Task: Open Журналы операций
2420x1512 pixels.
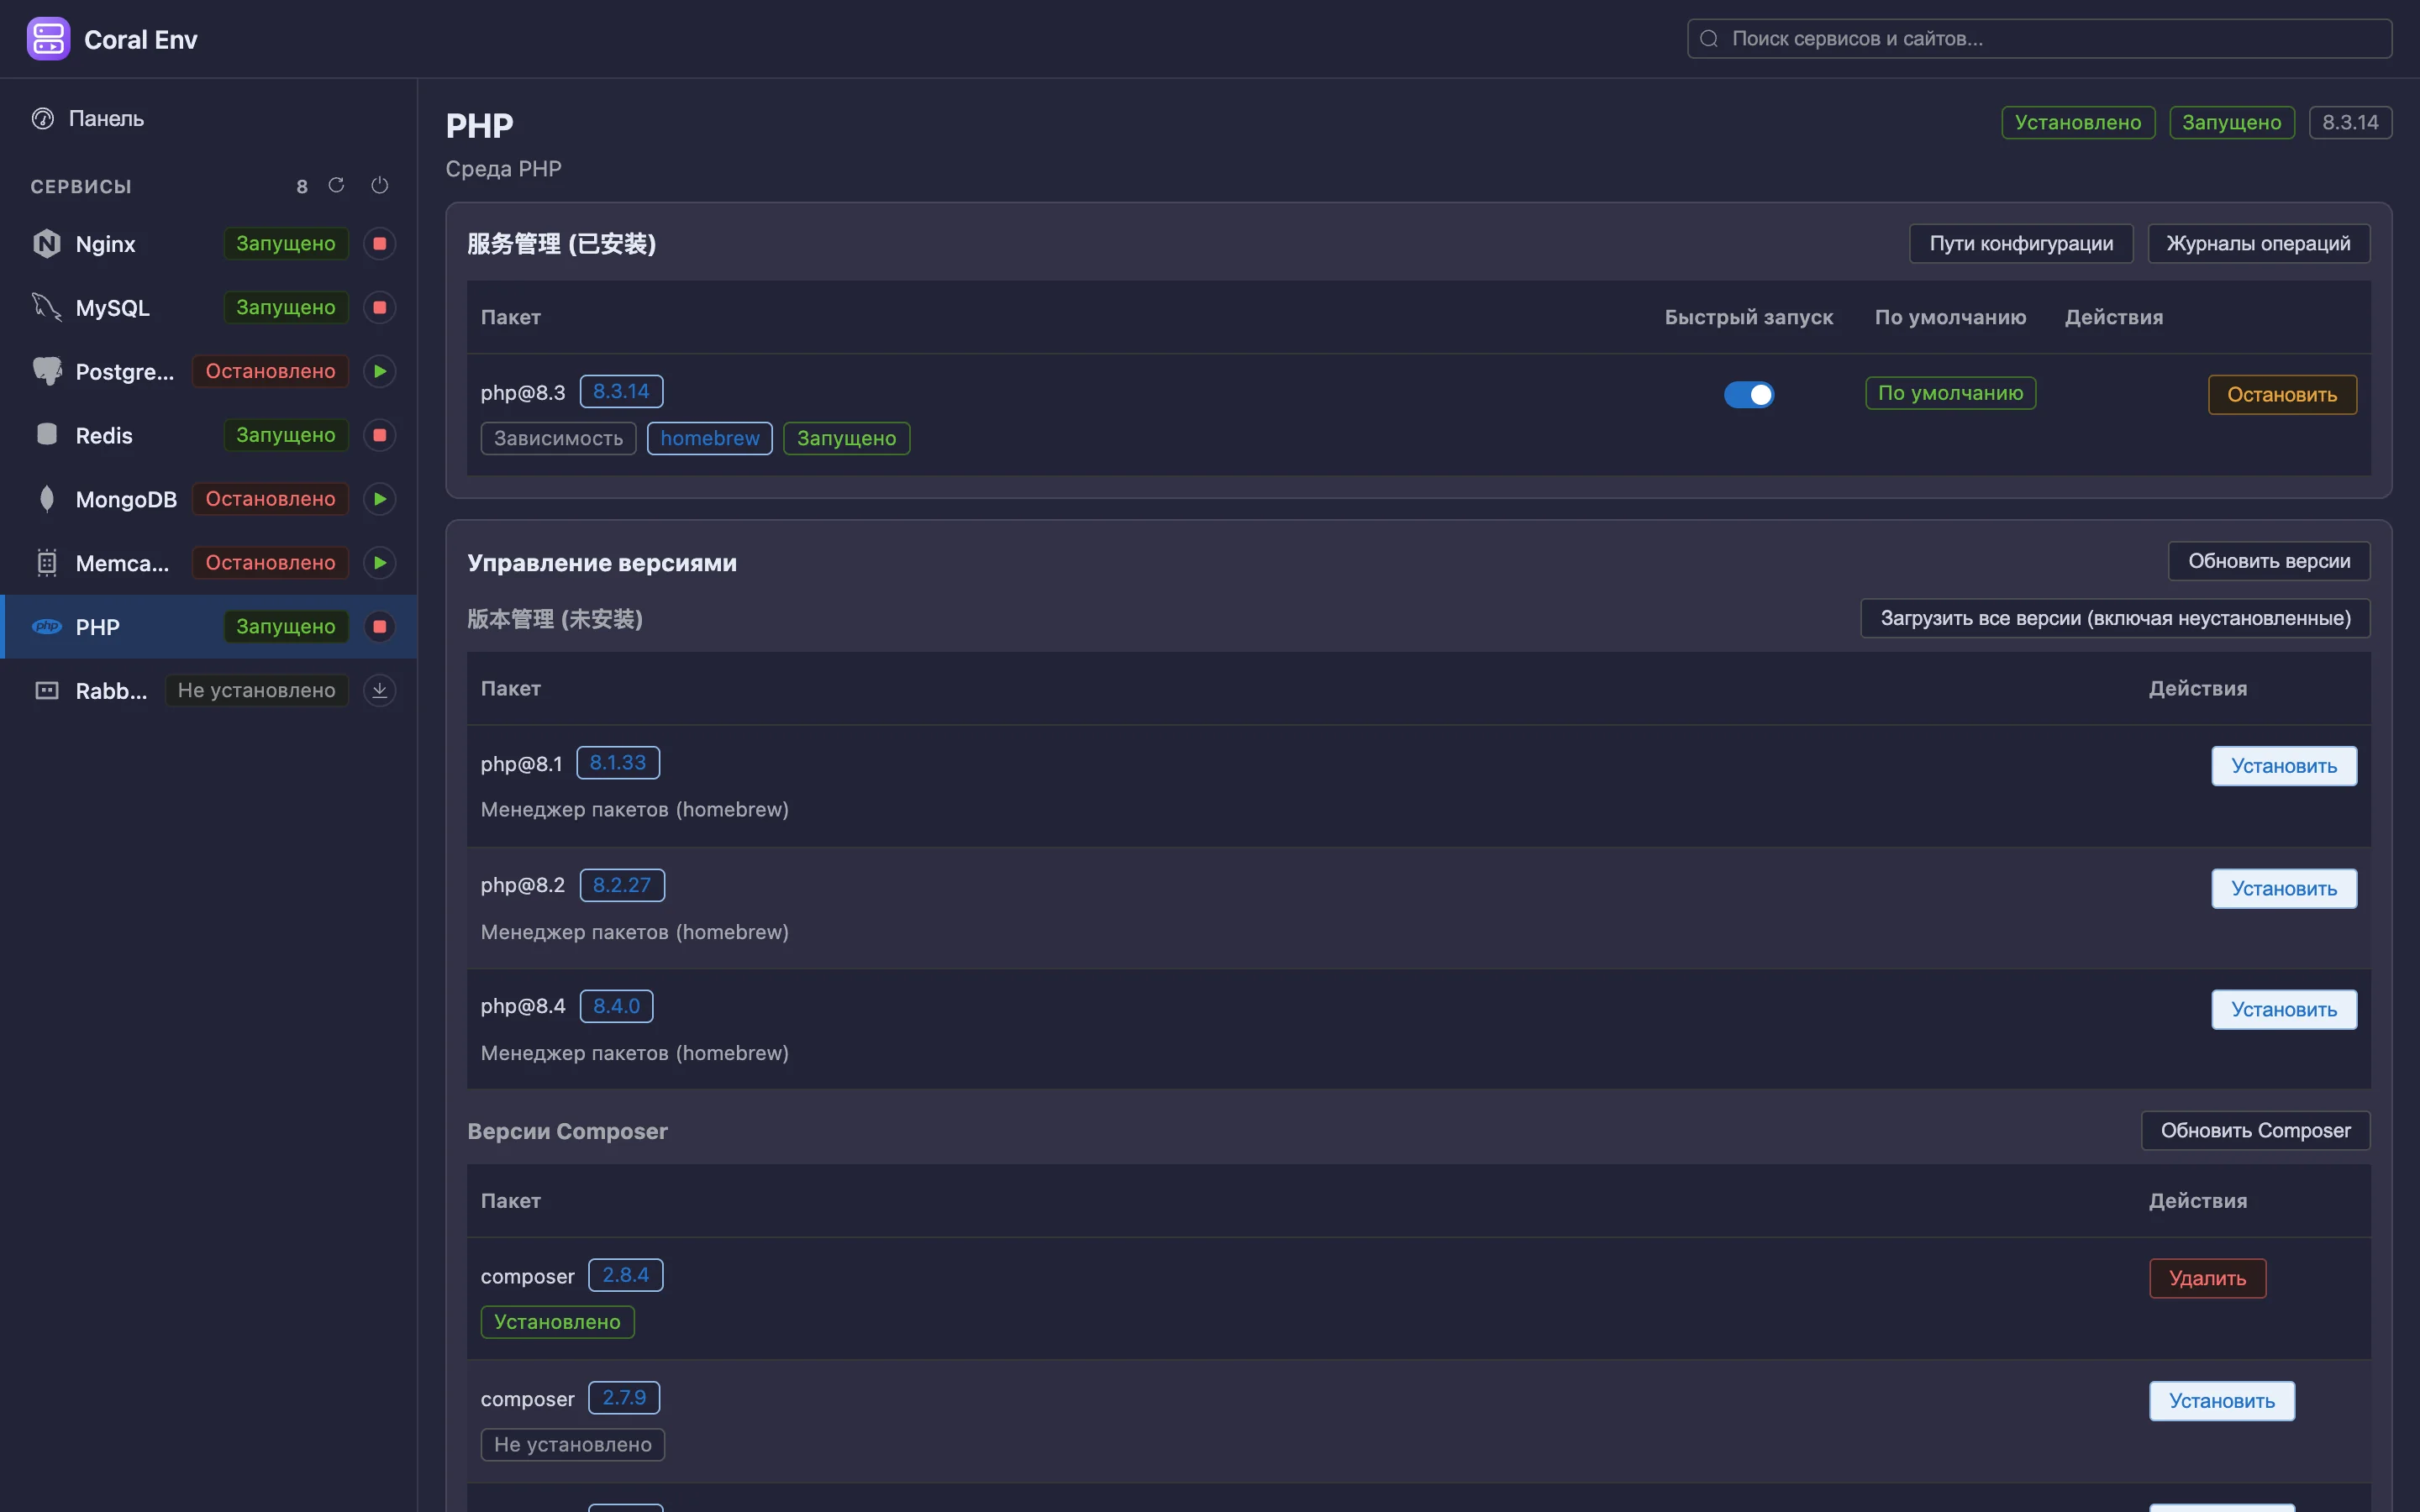Action: [x=2258, y=244]
